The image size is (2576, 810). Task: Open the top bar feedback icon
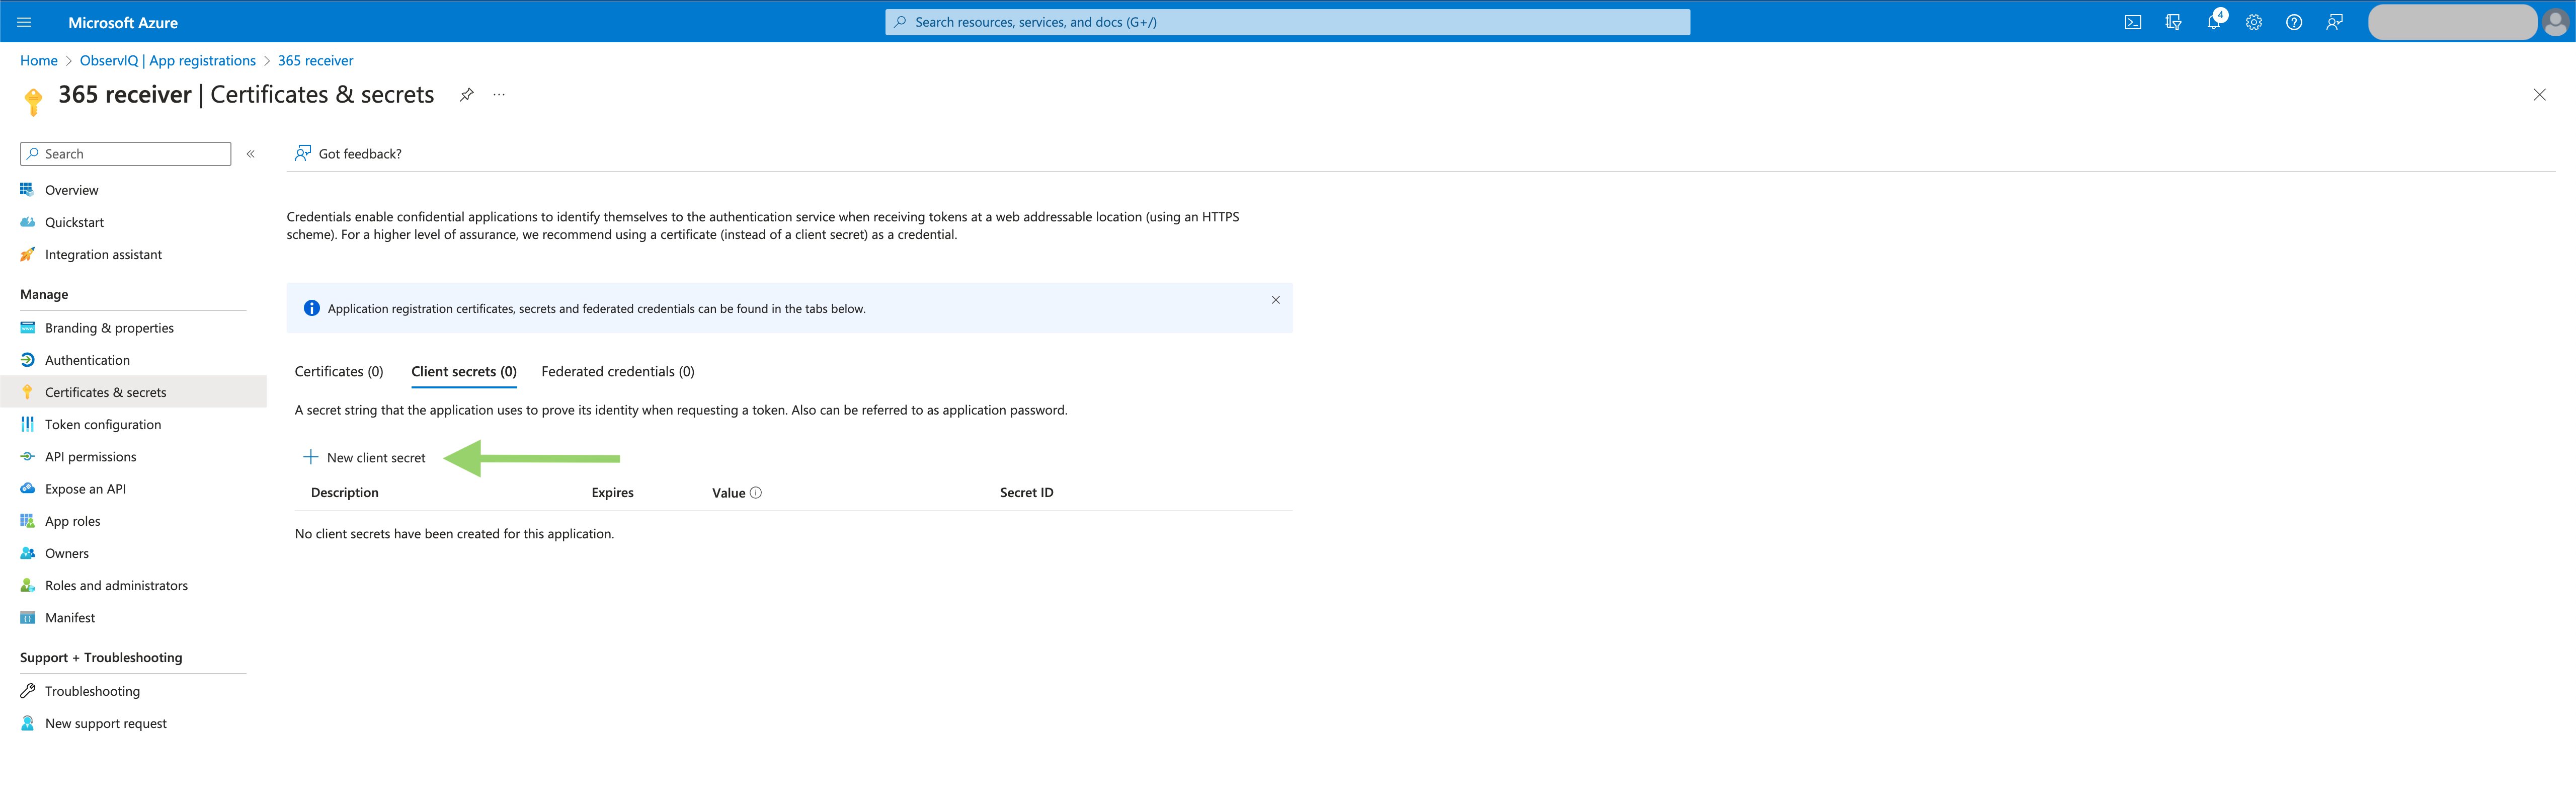click(x=2334, y=21)
